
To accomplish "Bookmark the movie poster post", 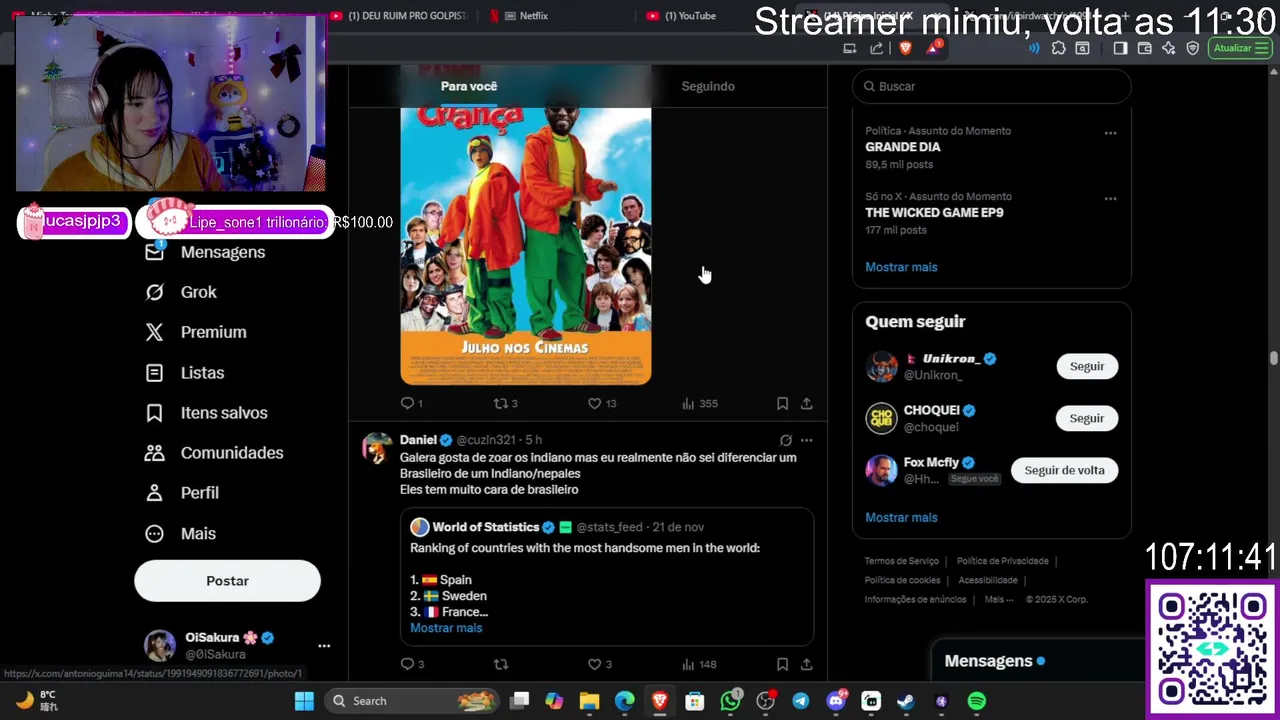I will [x=782, y=404].
